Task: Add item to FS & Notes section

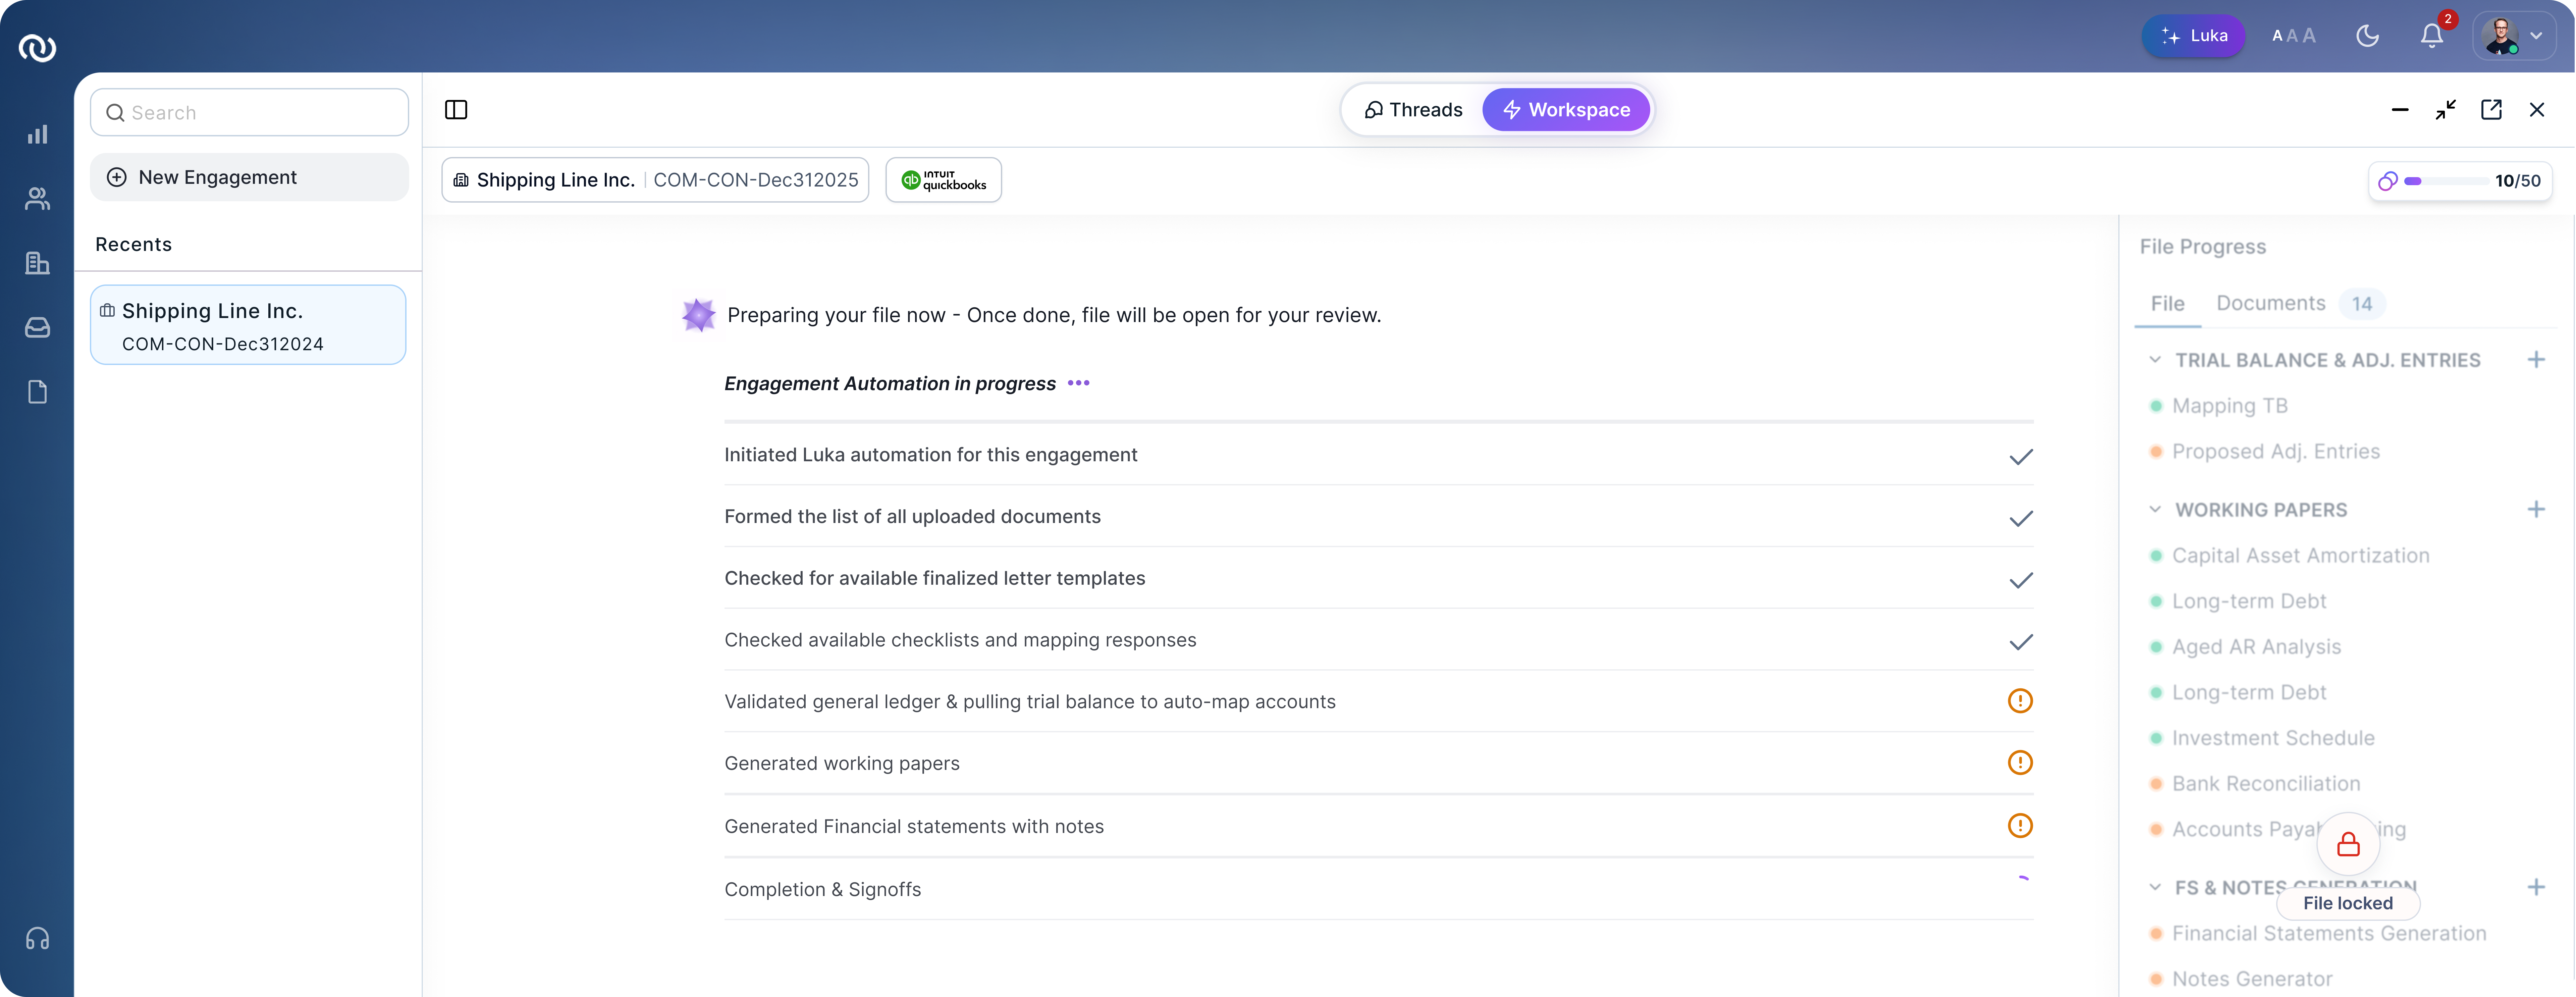Action: pos(2536,887)
